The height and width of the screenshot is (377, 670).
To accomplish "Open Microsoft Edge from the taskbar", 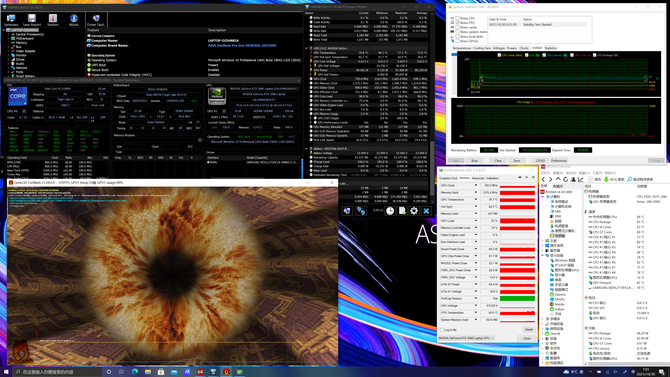I will (x=135, y=372).
